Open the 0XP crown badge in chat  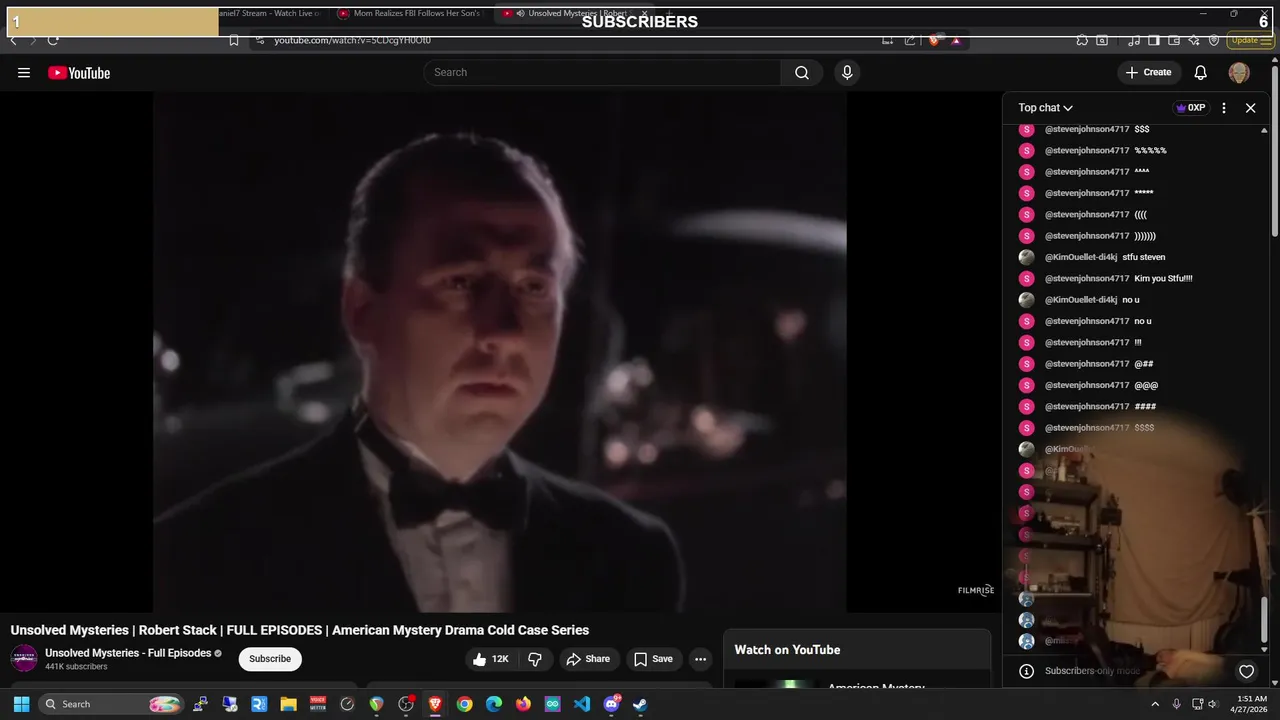point(1190,108)
